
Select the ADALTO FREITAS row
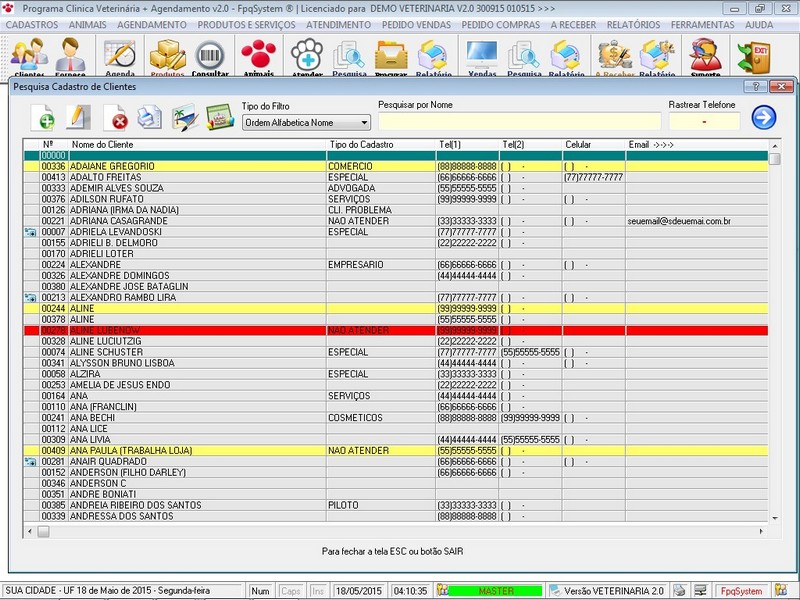396,178
